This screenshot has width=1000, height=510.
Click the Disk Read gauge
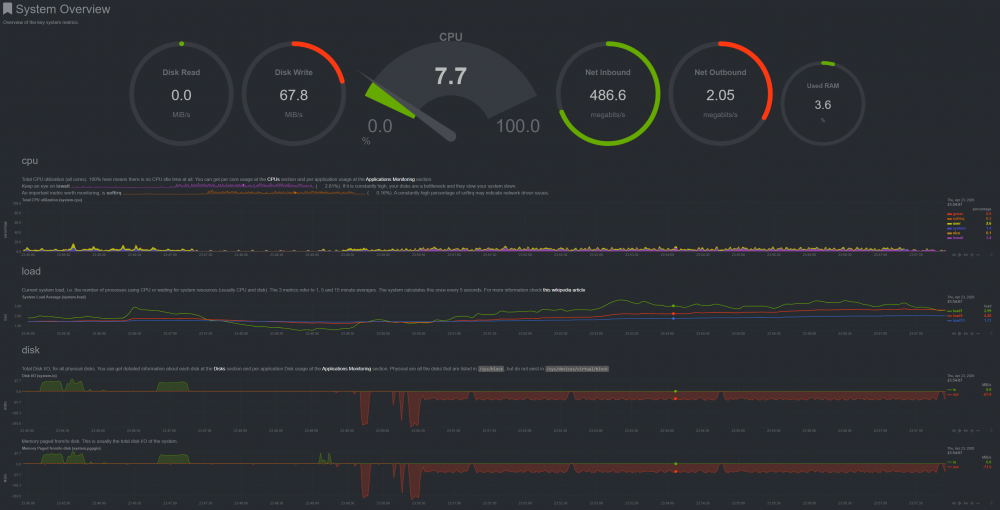(x=181, y=94)
